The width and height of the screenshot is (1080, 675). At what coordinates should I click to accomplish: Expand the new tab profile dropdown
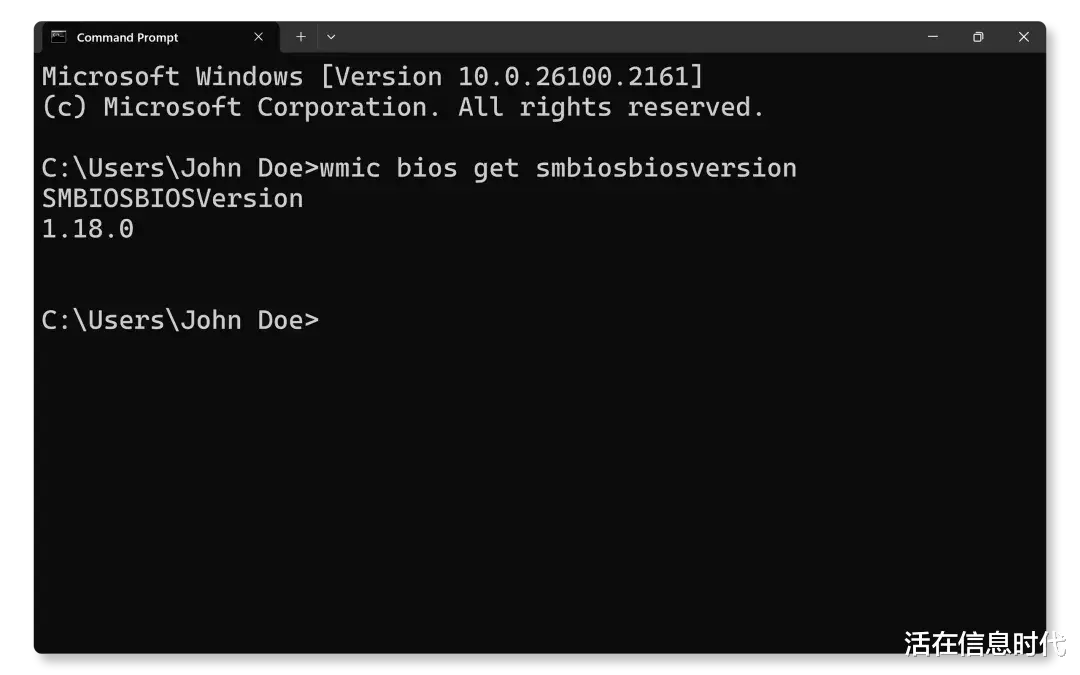[x=331, y=37]
